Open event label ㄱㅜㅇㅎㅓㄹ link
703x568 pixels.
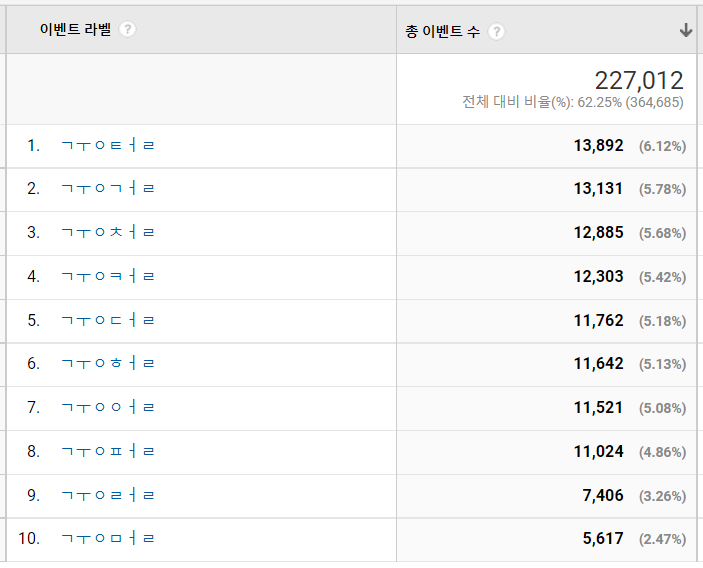[108, 363]
